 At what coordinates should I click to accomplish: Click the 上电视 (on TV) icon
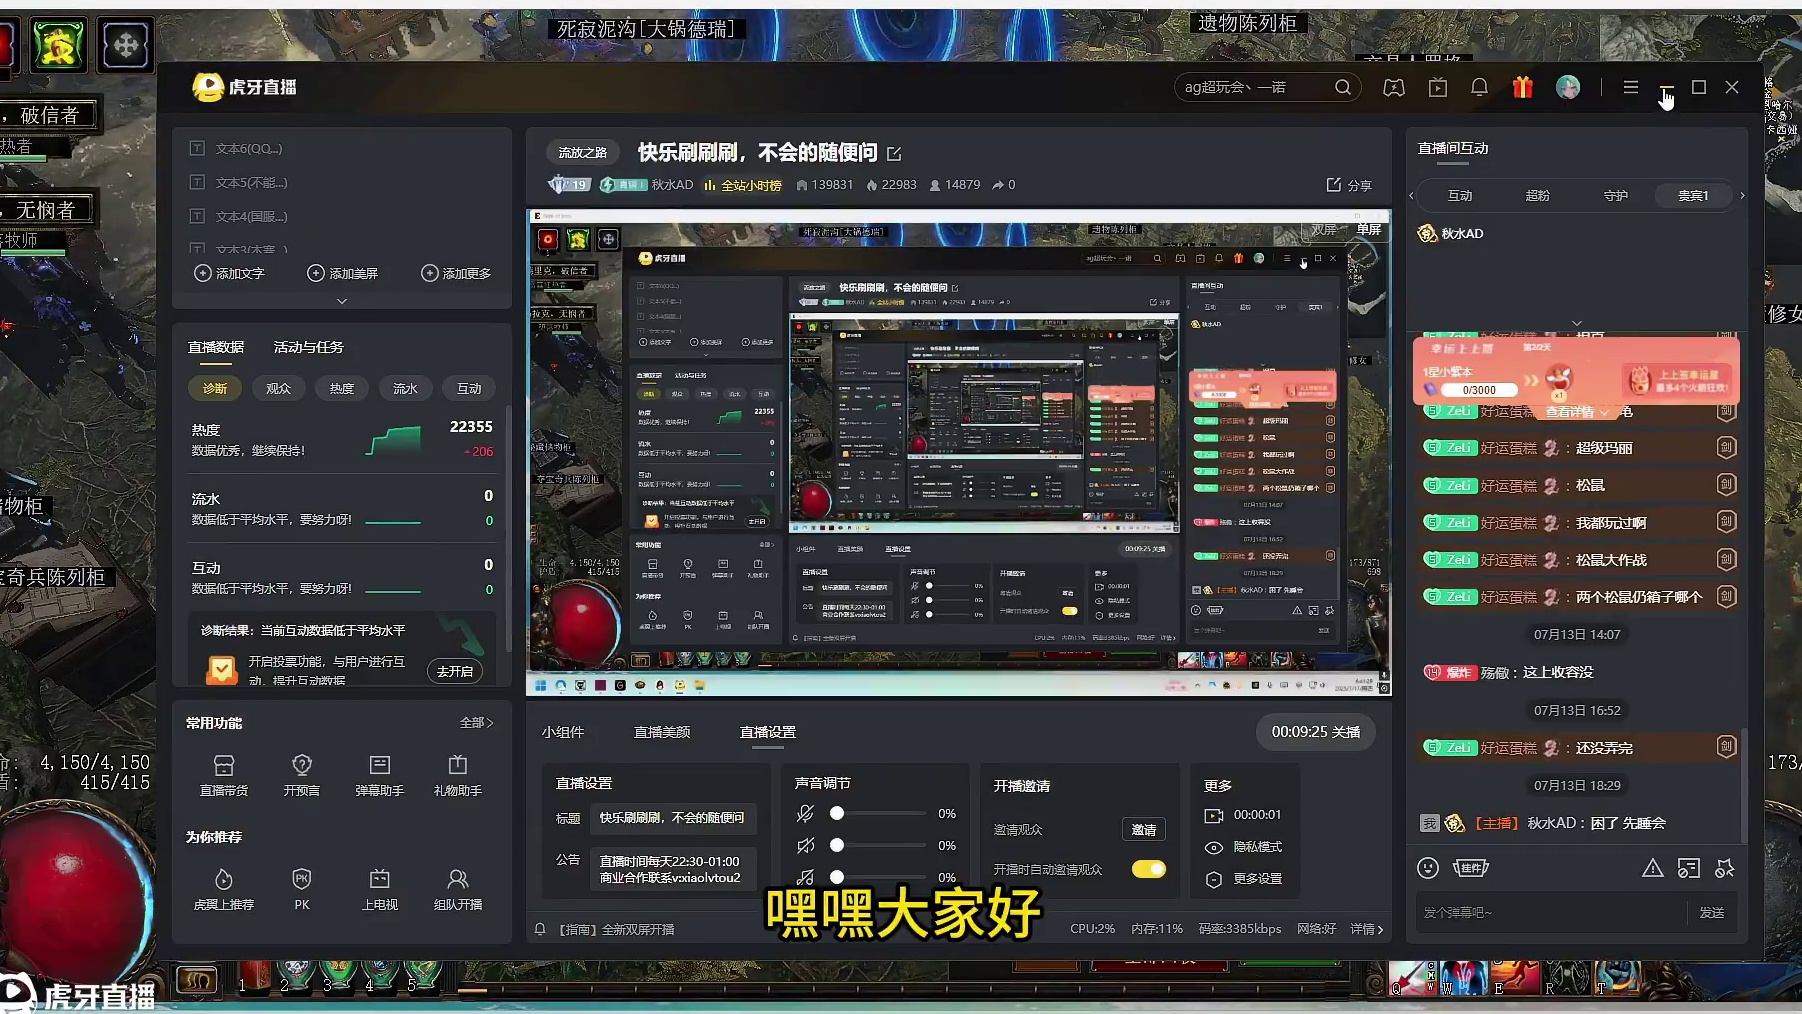coord(380,888)
